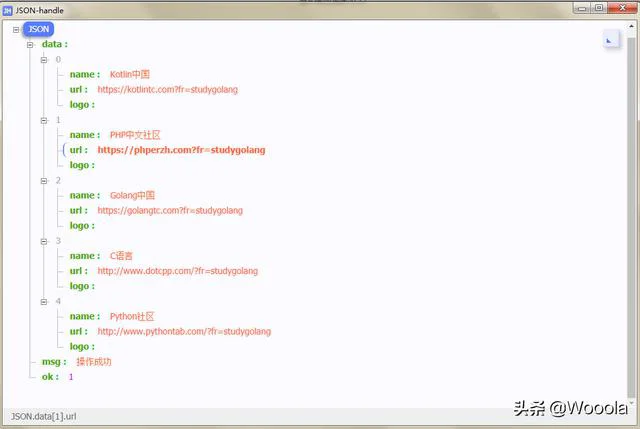
Task: Open url https://golangtc.com?fr=studygolang
Action: [x=170, y=210]
